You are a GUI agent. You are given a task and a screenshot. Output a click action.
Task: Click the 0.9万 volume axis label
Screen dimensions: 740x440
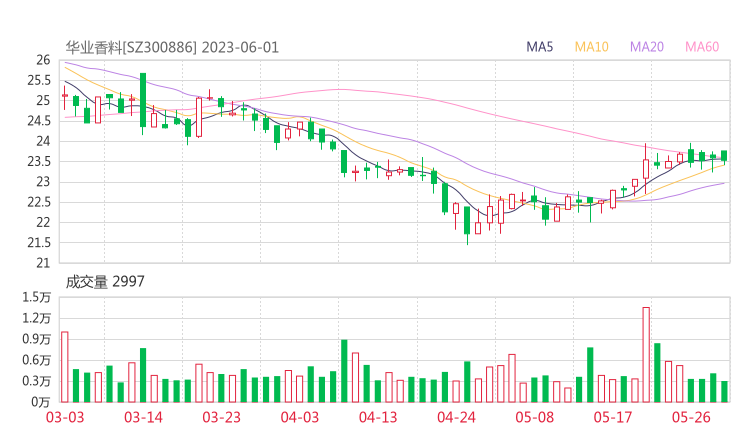click(36, 339)
